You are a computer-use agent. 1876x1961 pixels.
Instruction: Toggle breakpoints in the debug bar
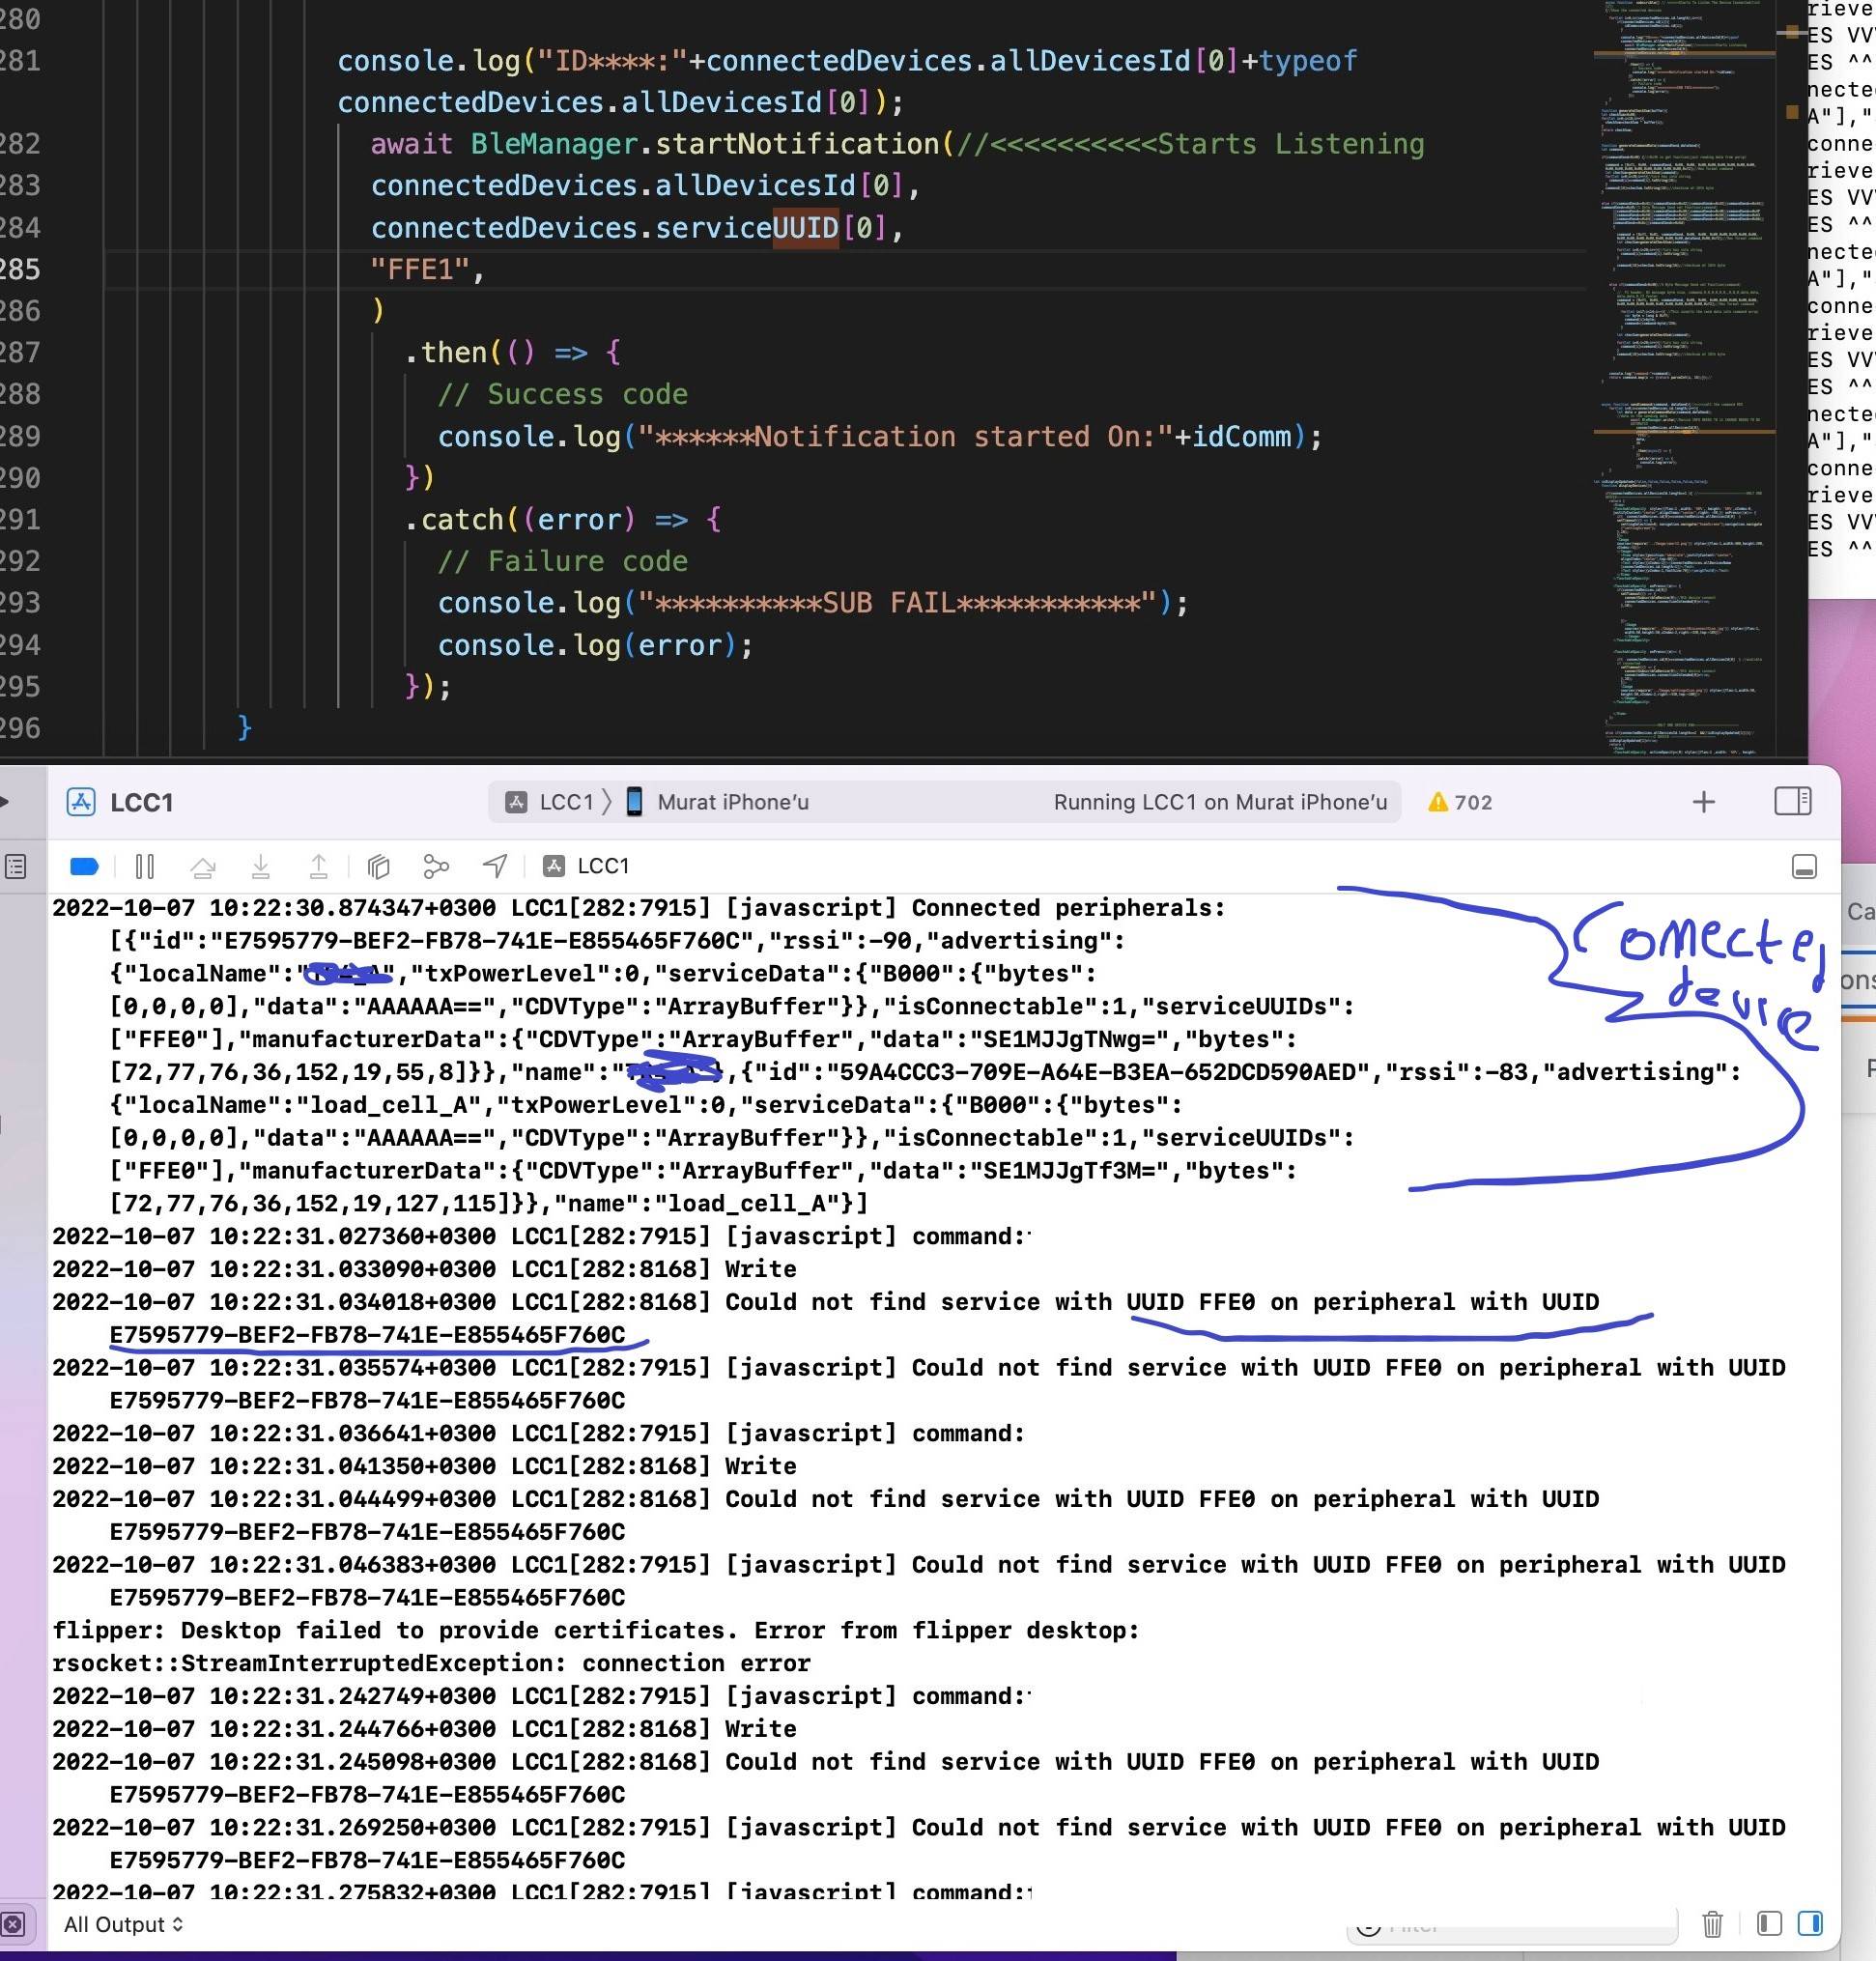(x=84, y=866)
